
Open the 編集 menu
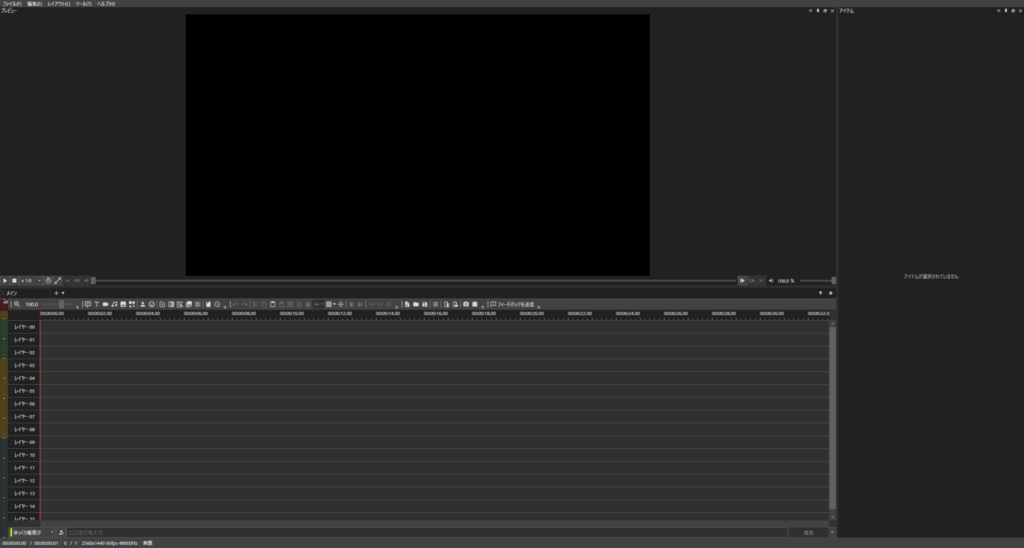pos(35,4)
